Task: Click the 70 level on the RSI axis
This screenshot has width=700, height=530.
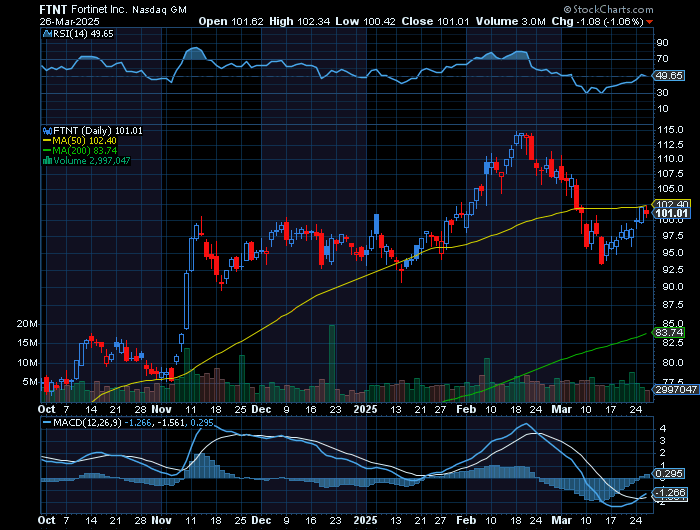Action: [662, 59]
